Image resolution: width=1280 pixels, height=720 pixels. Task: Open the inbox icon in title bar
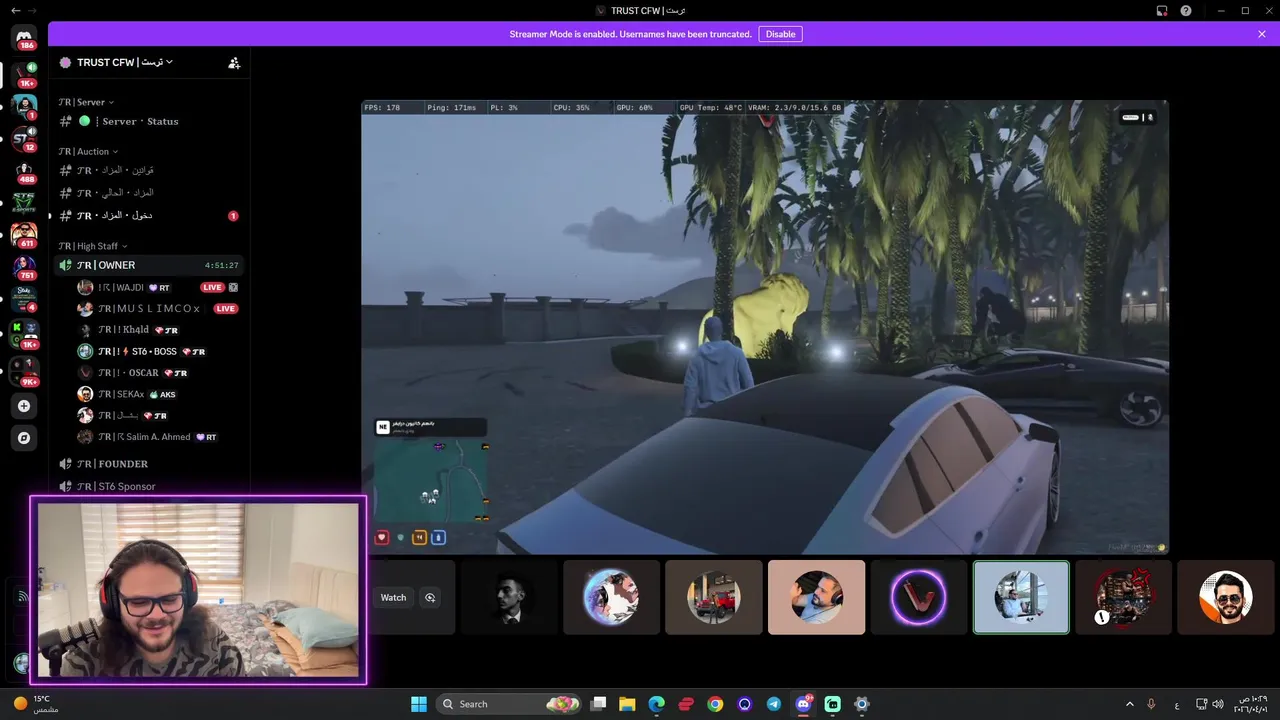click(x=1162, y=10)
